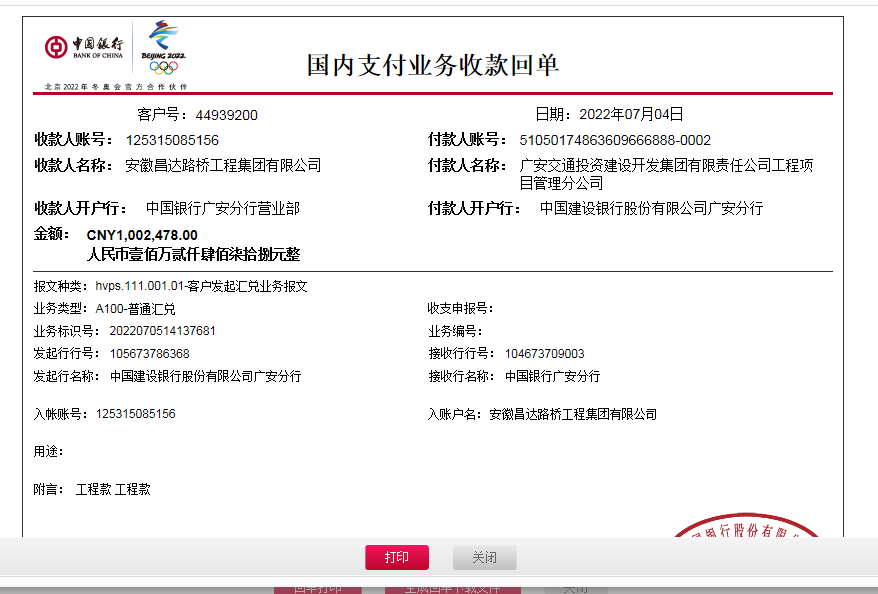
Task: Click the amount in Chinese capital characters
Action: [x=193, y=255]
